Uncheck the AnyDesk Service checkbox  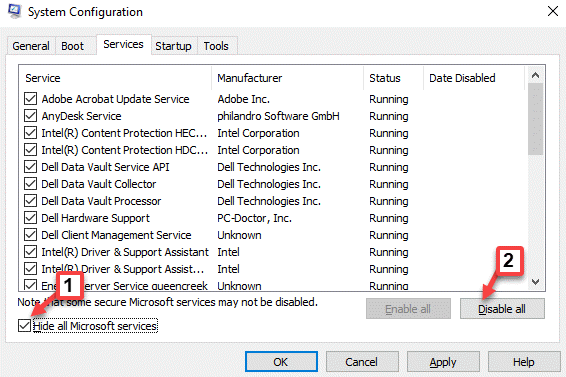[x=30, y=116]
